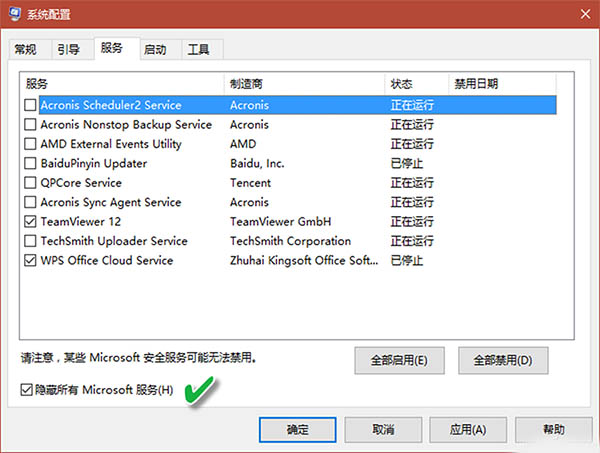Switch to the 常规 tab
Viewport: 600px width, 453px height.
coord(25,49)
